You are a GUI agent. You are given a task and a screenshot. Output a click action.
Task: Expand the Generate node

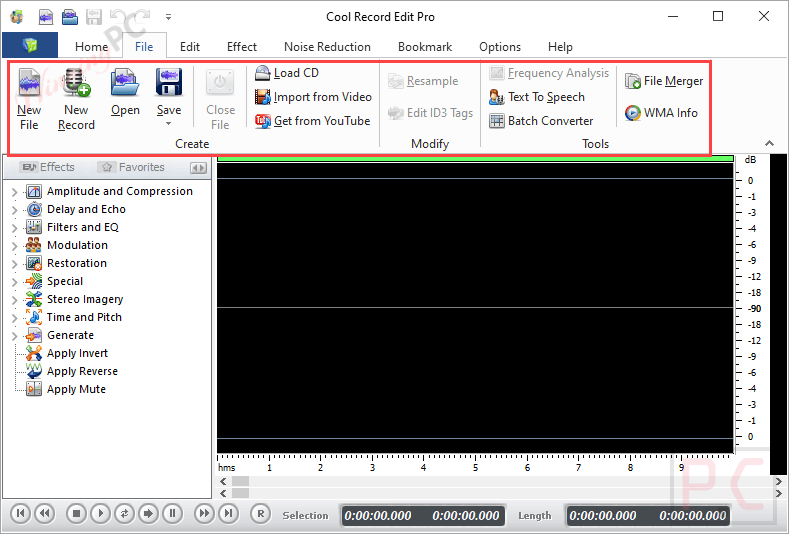coord(14,336)
